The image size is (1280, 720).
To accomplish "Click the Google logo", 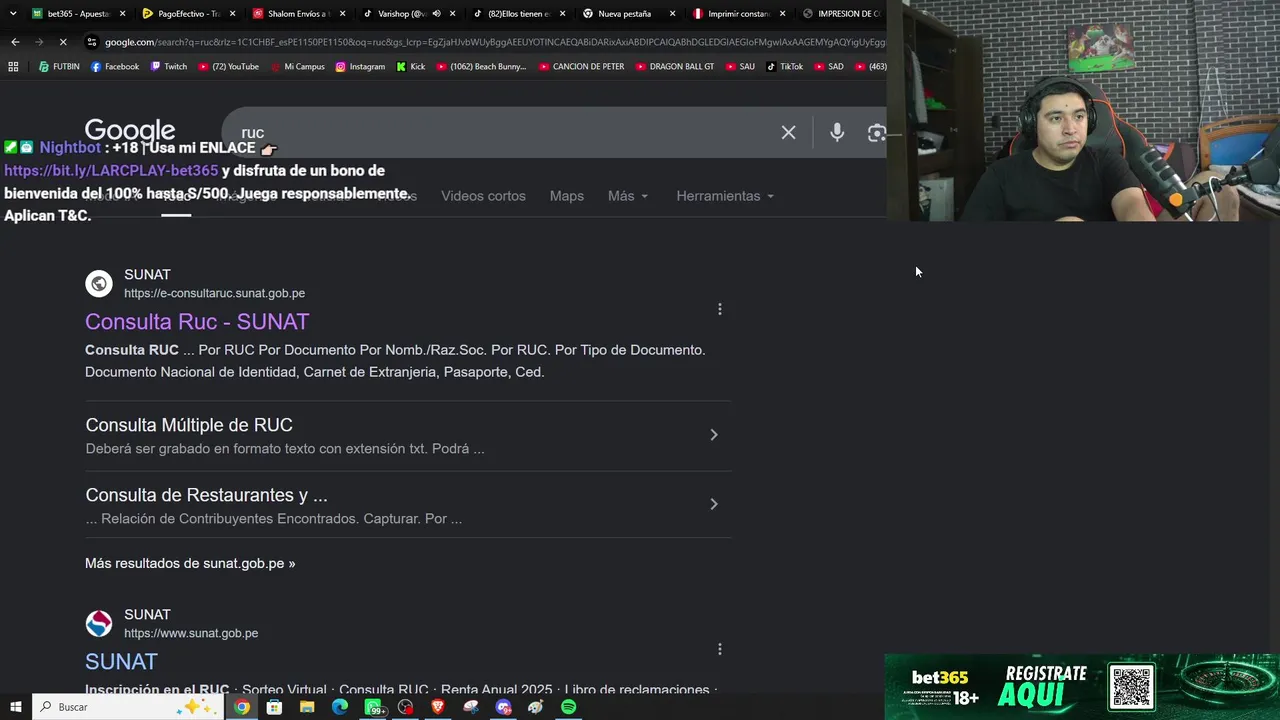I will [130, 131].
